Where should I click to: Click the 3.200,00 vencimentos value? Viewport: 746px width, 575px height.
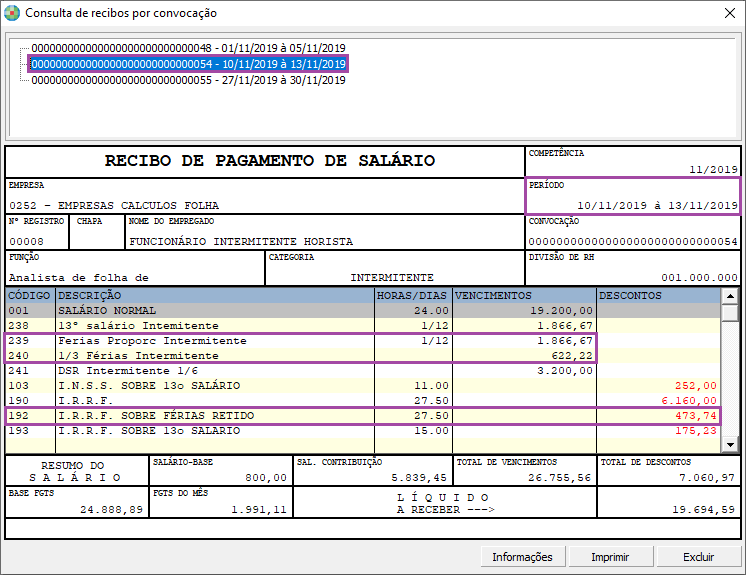[x=565, y=370]
